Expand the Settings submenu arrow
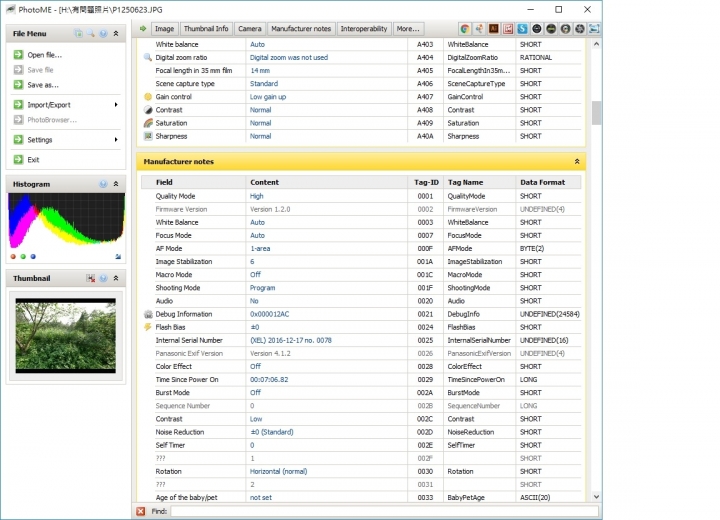Screen dimensions: 720x520 tap(116, 140)
